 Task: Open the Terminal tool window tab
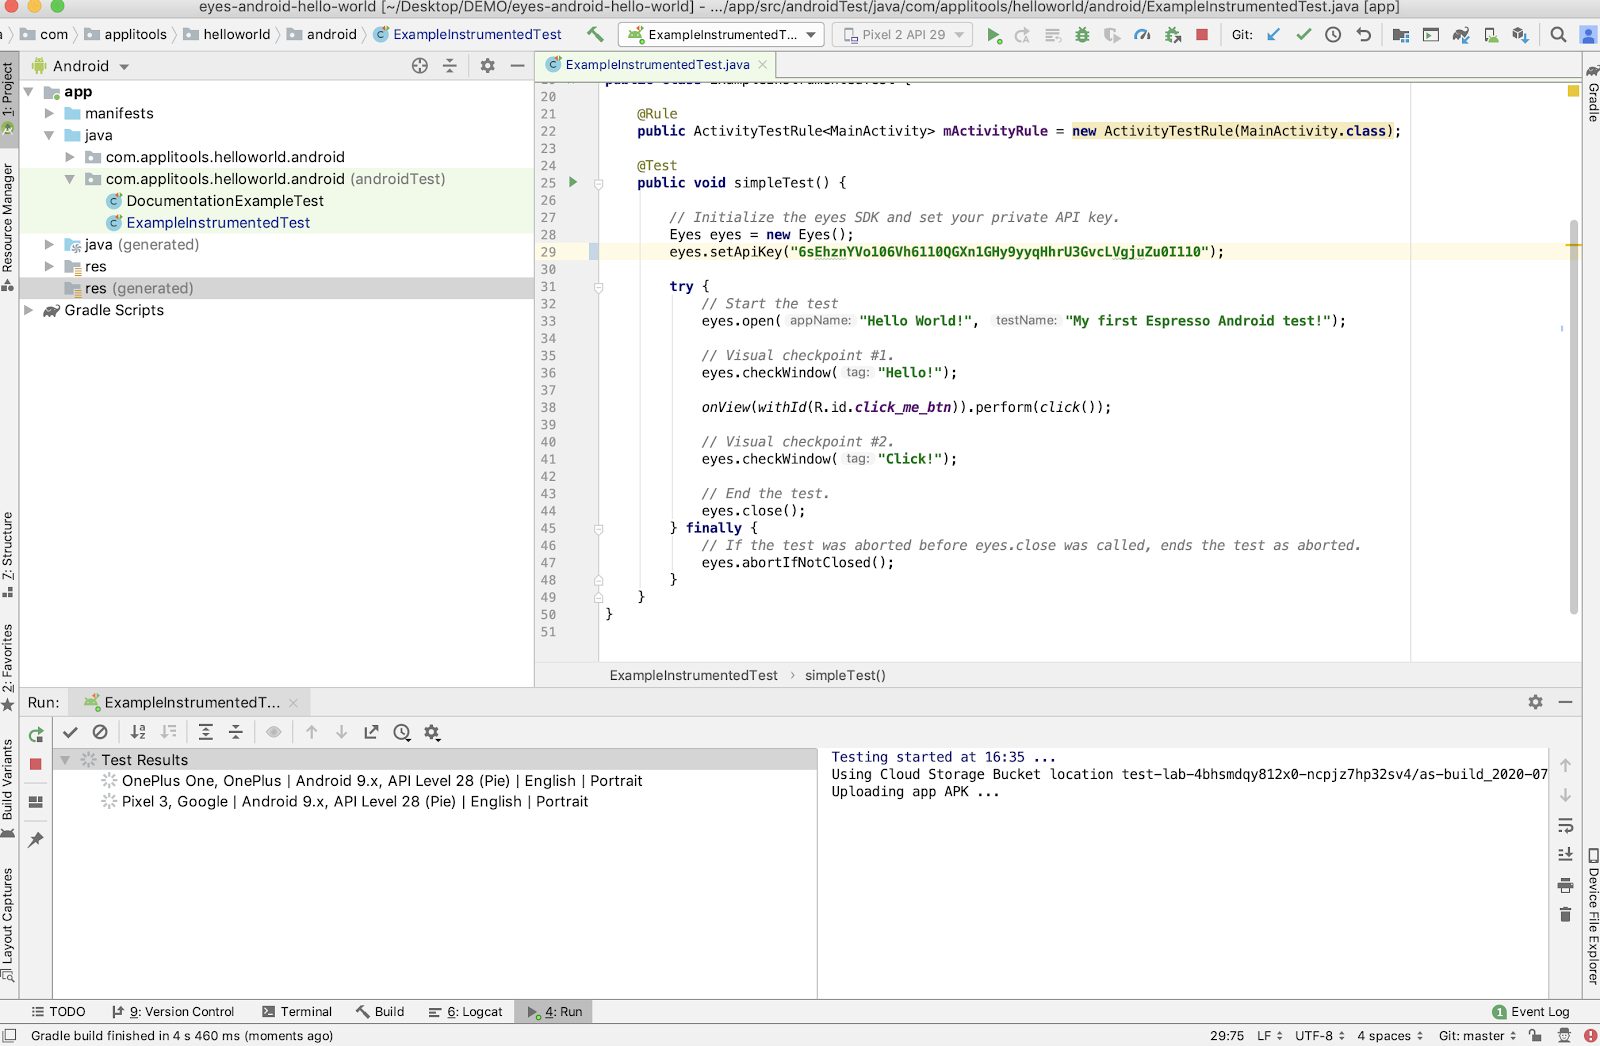(x=297, y=1012)
